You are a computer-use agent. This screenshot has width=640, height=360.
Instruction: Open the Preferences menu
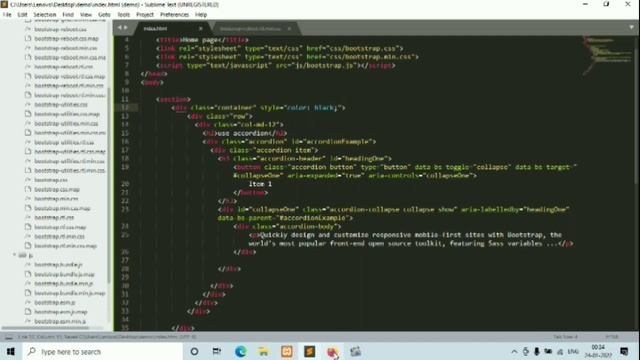tap(174, 15)
